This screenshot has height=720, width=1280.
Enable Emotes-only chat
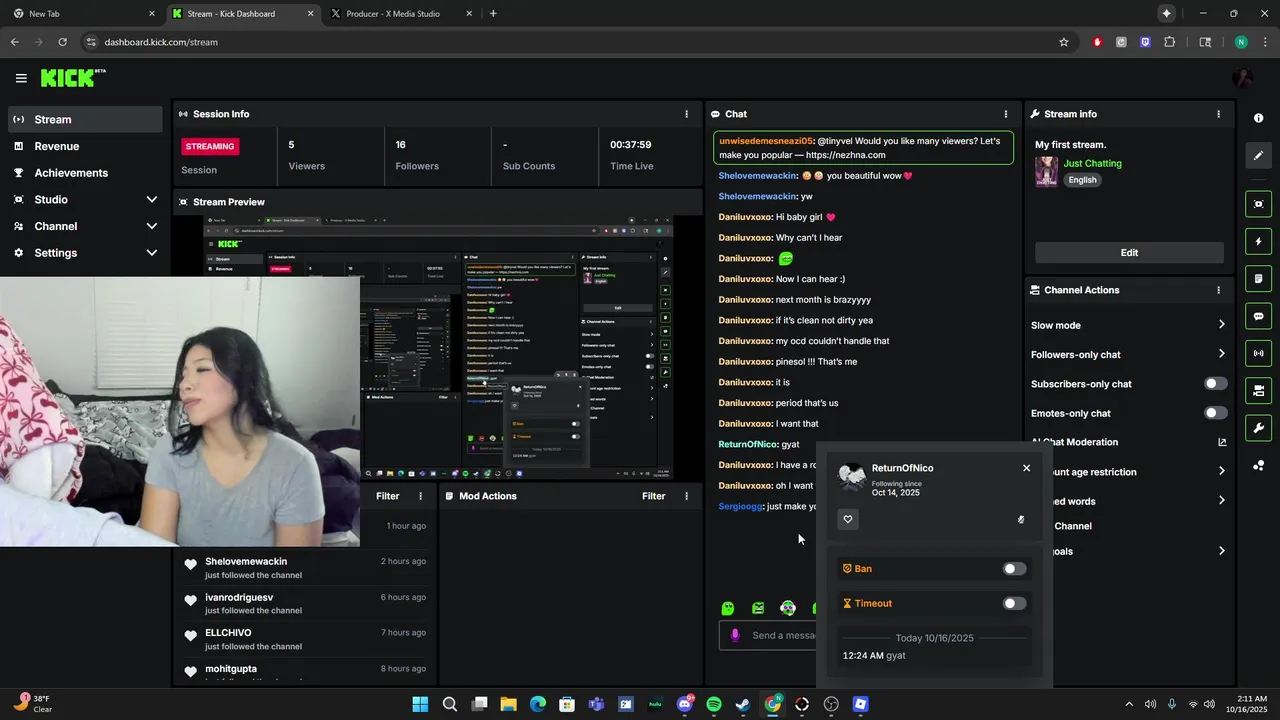[x=1215, y=413]
